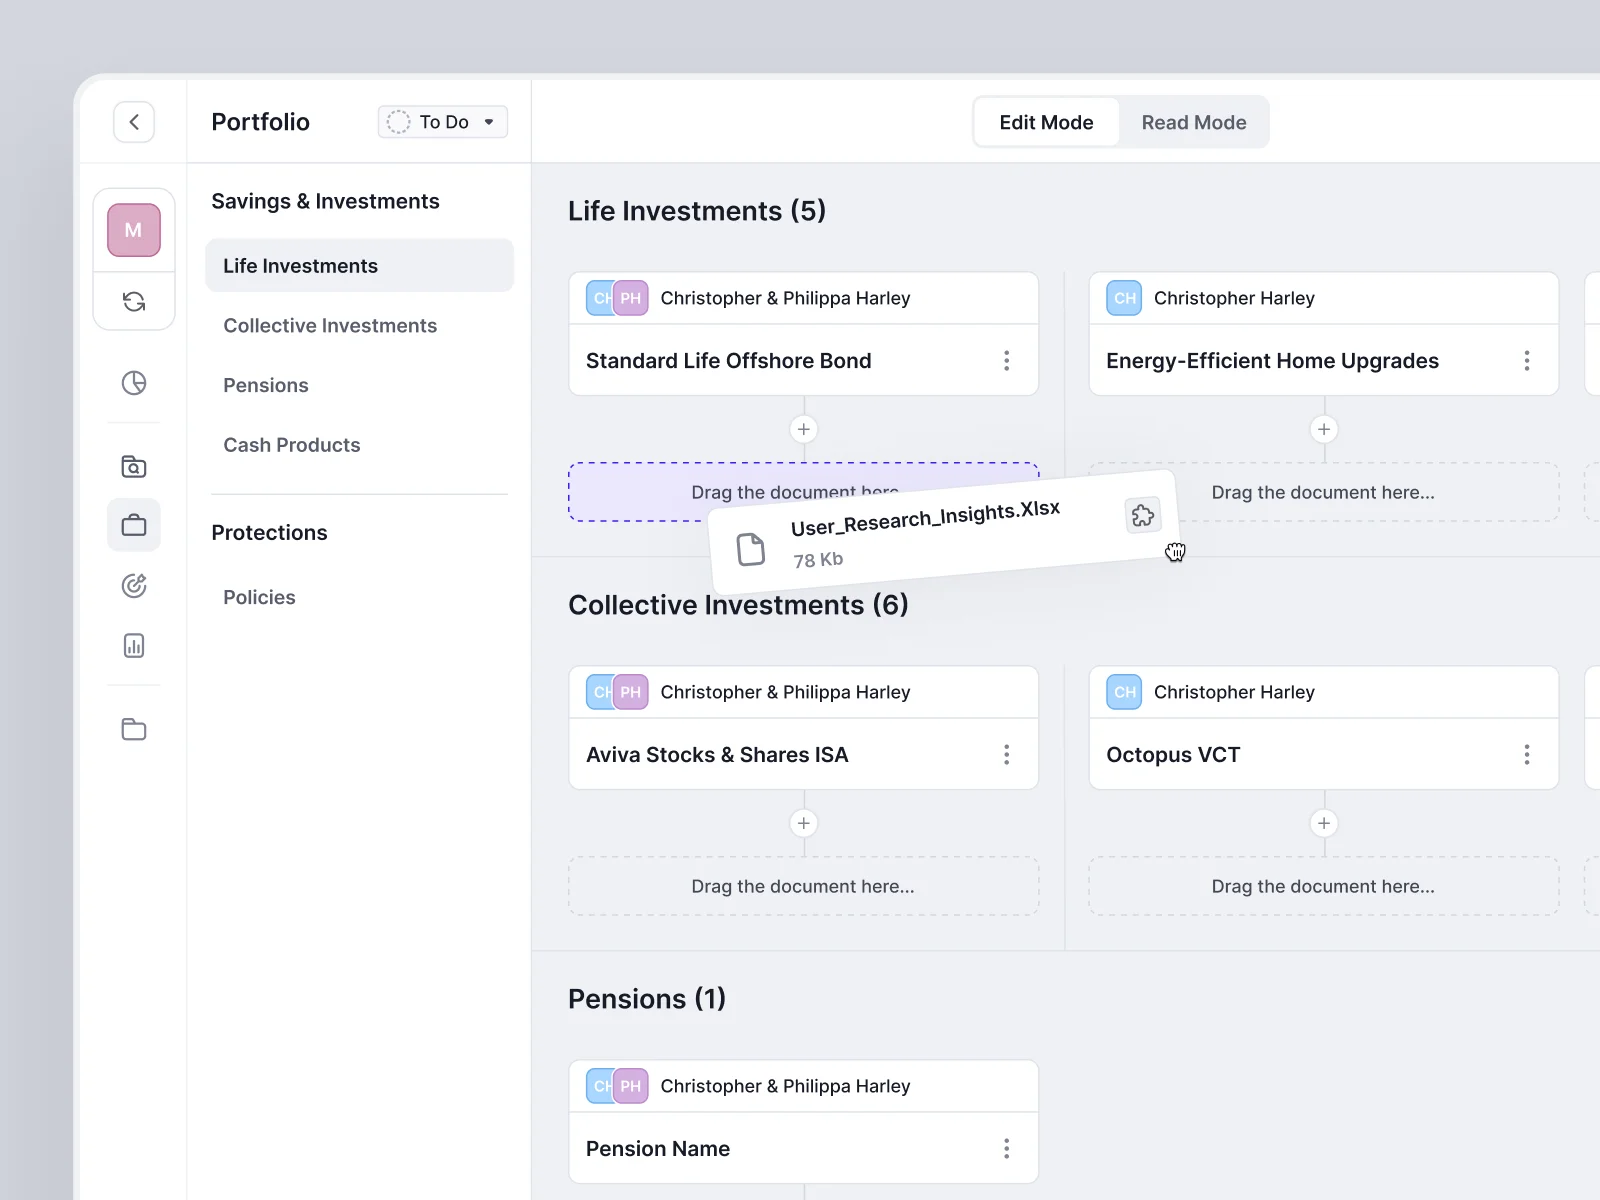This screenshot has width=1600, height=1200.
Task: Select the briefcase portfolio icon
Action: click(x=134, y=525)
